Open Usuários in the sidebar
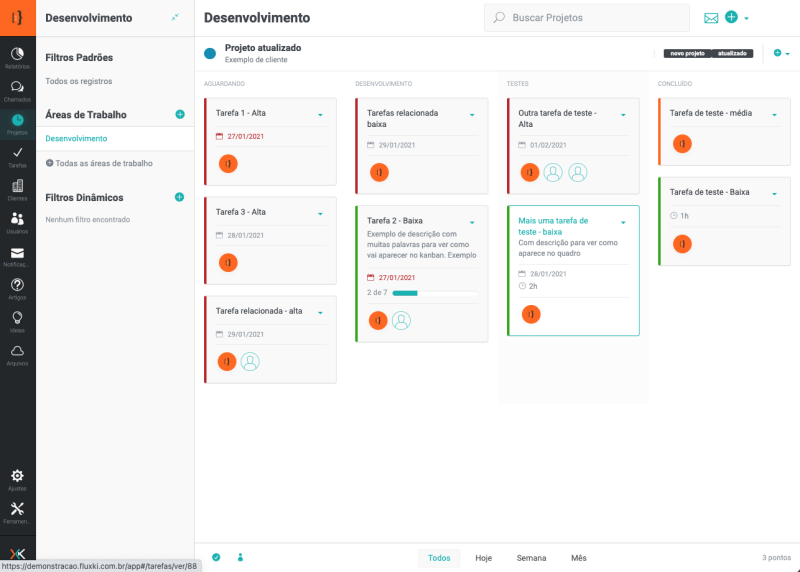 coord(17,221)
